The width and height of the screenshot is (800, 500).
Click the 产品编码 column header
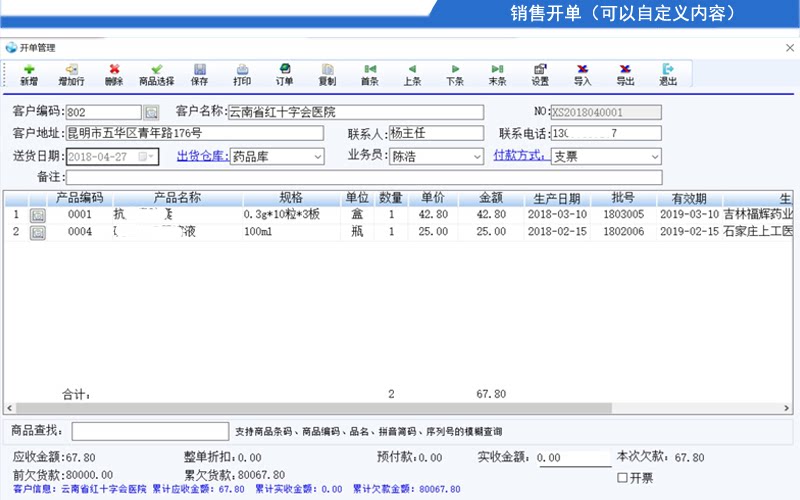point(79,198)
